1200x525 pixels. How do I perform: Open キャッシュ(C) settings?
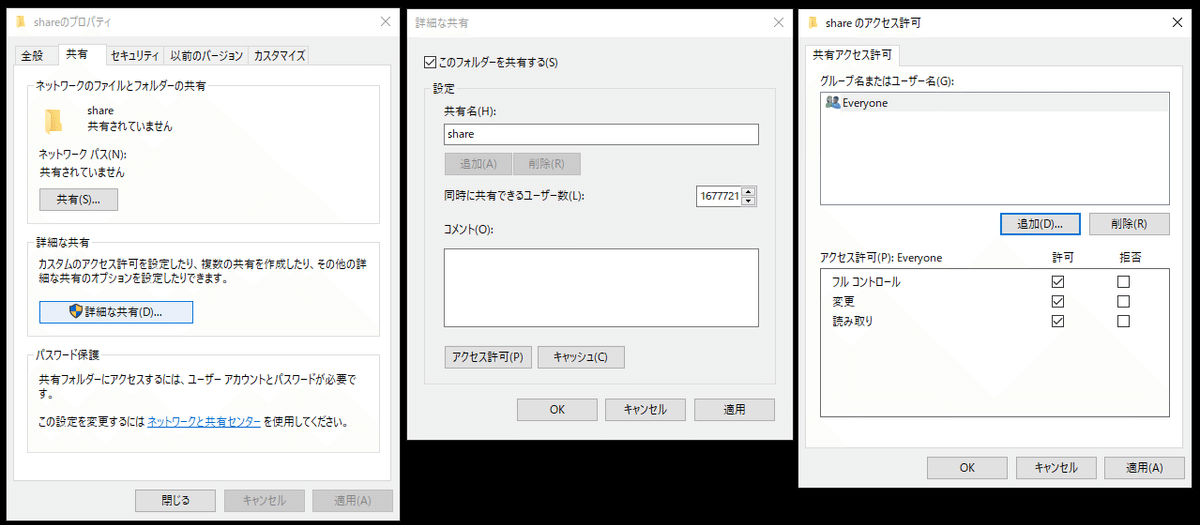coord(581,357)
